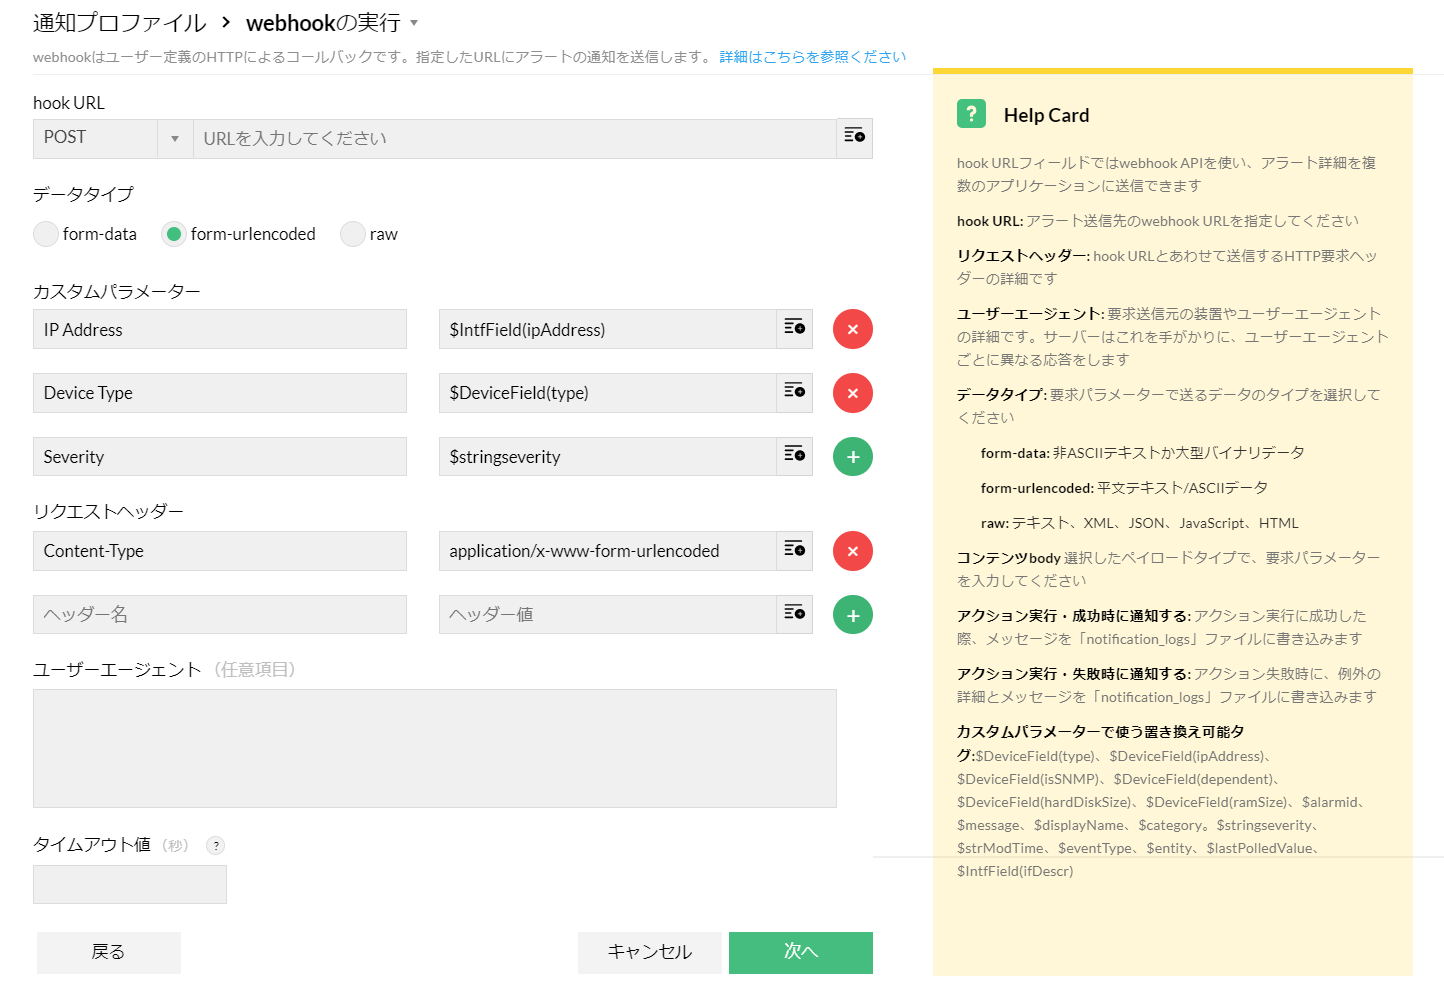Edit the IP Address parameter name field
This screenshot has width=1444, height=1002.
pyautogui.click(x=220, y=329)
